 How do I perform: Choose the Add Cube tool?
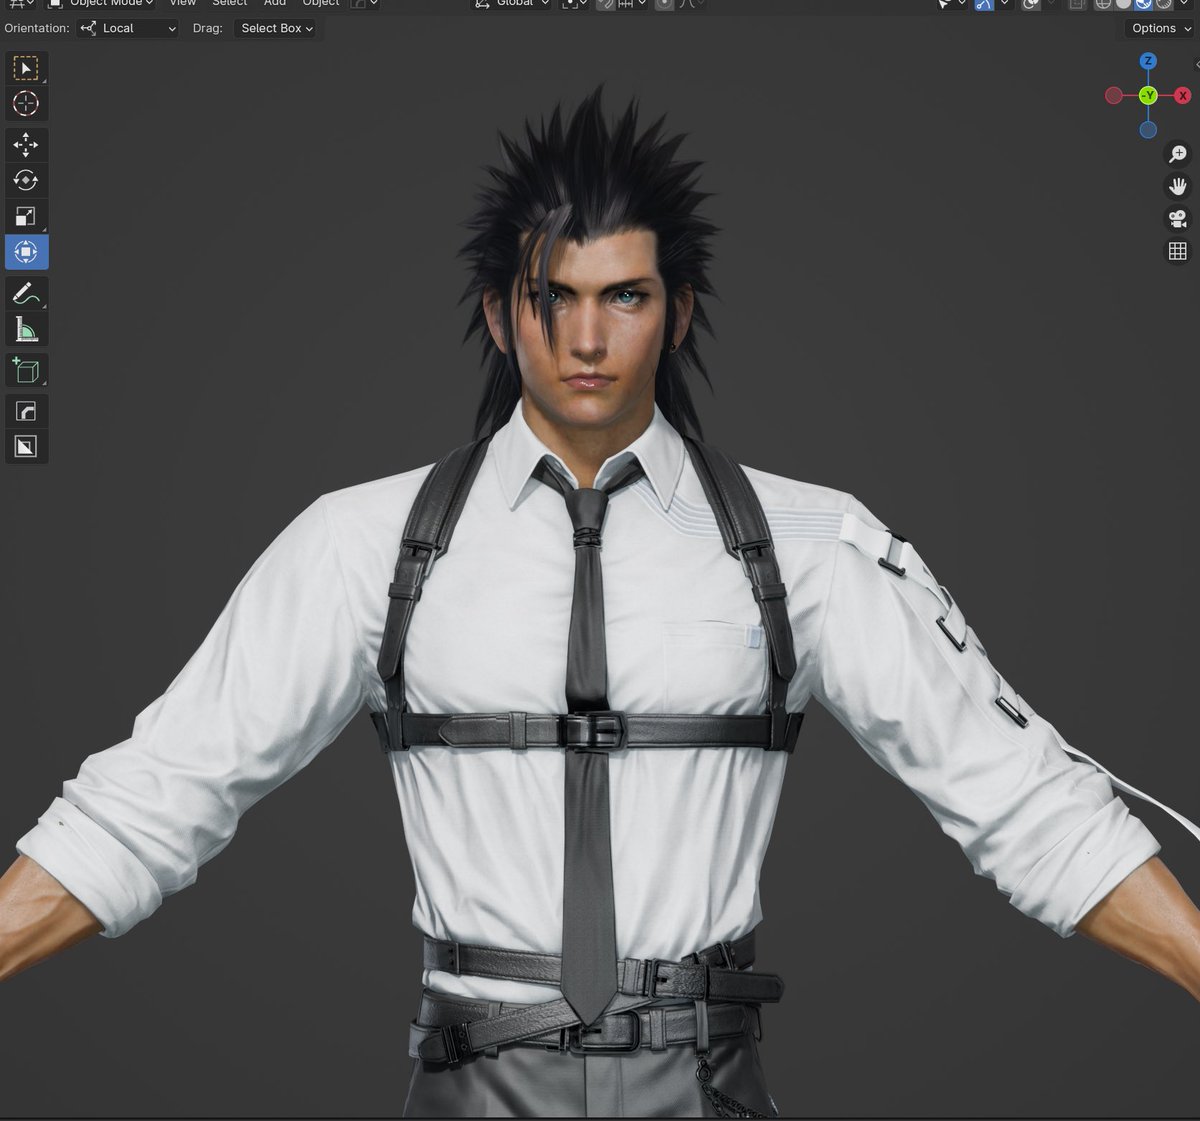tap(26, 370)
